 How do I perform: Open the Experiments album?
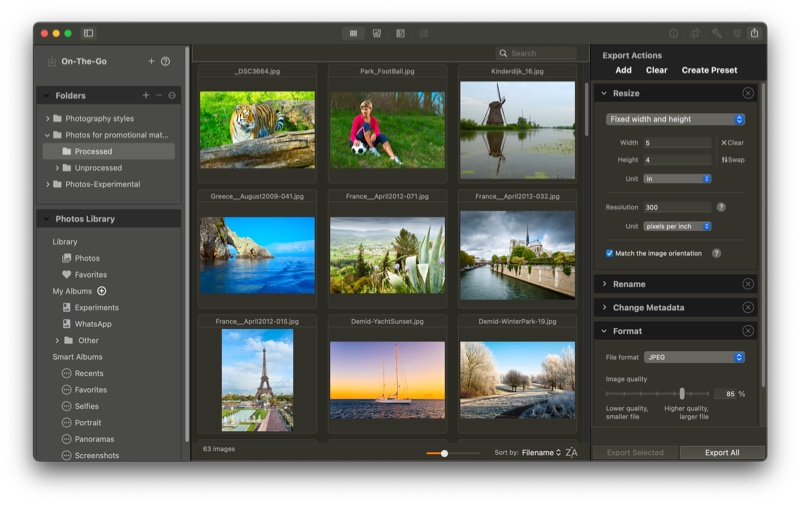pos(90,308)
